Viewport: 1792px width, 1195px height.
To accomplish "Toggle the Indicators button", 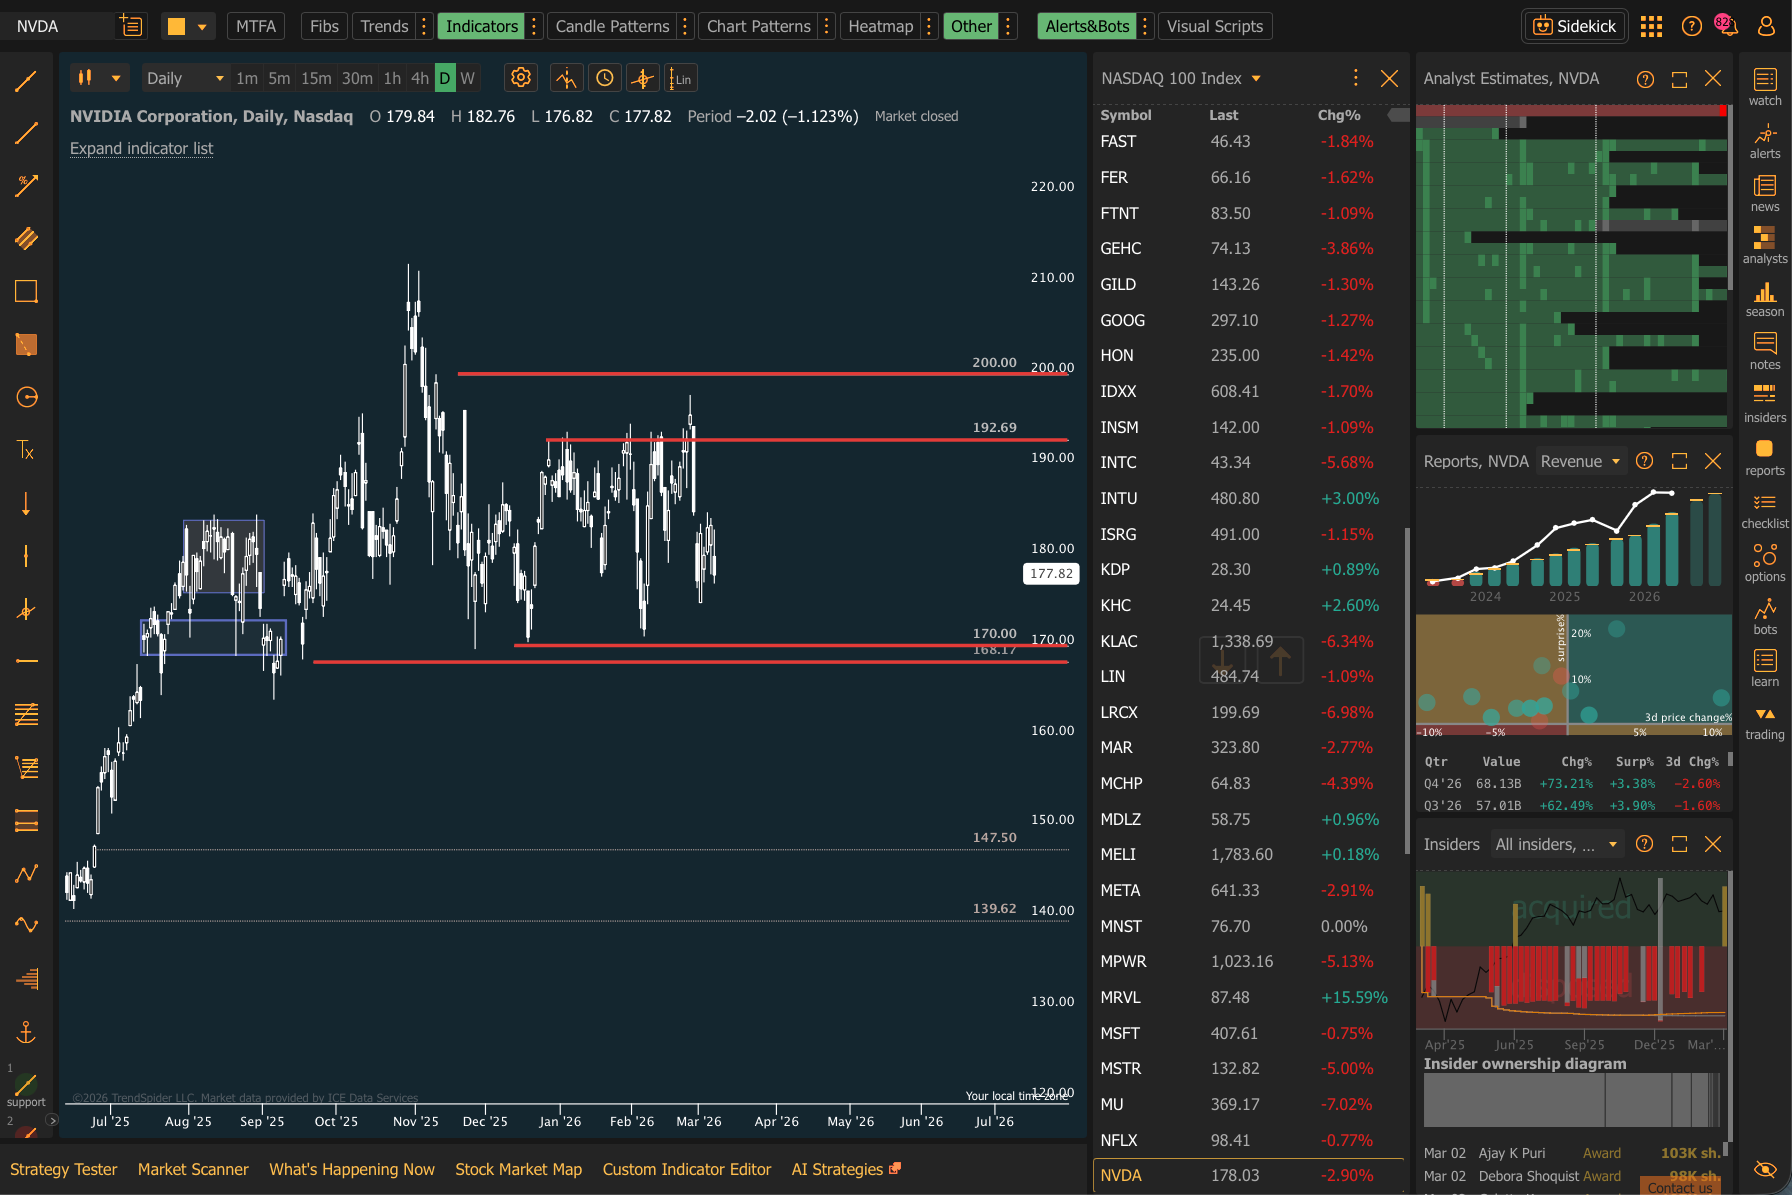I will 481,26.
